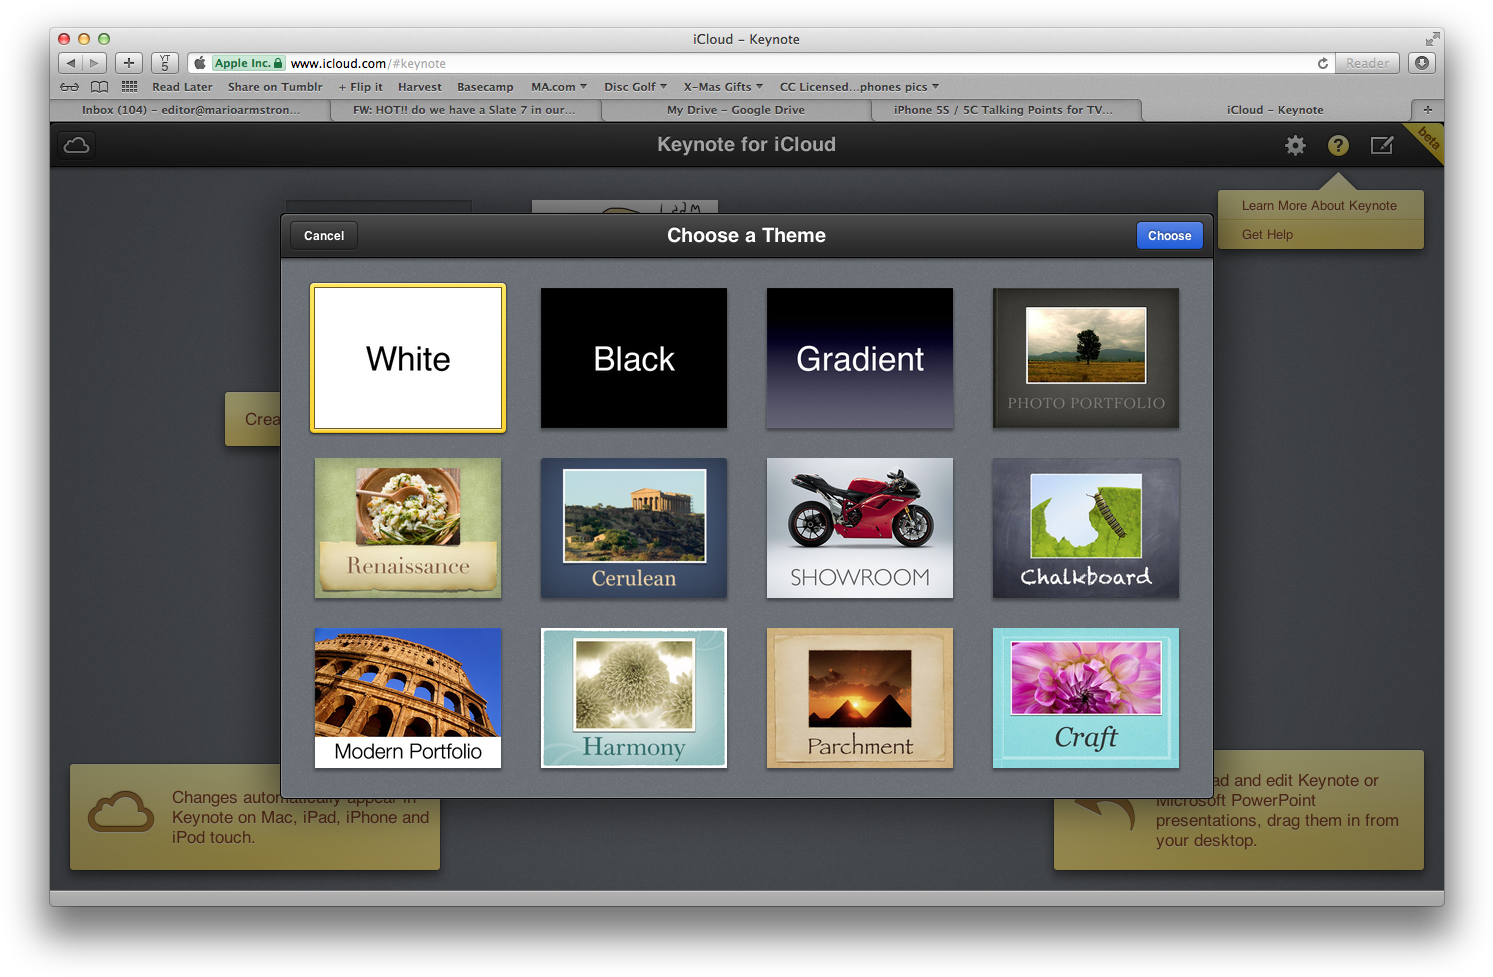Cancel the Choose a Theme dialog

coord(324,236)
